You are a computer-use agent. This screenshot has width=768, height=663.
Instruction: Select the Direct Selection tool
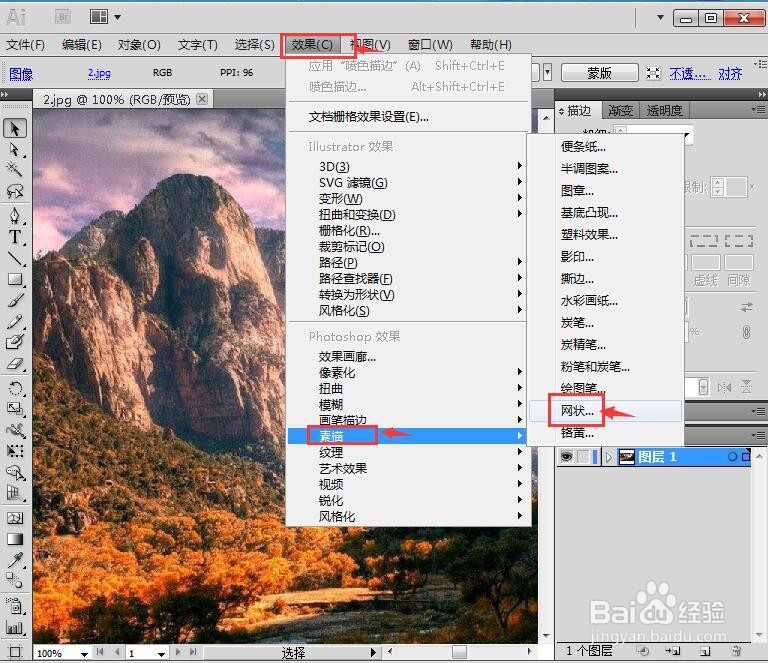pyautogui.click(x=15, y=149)
